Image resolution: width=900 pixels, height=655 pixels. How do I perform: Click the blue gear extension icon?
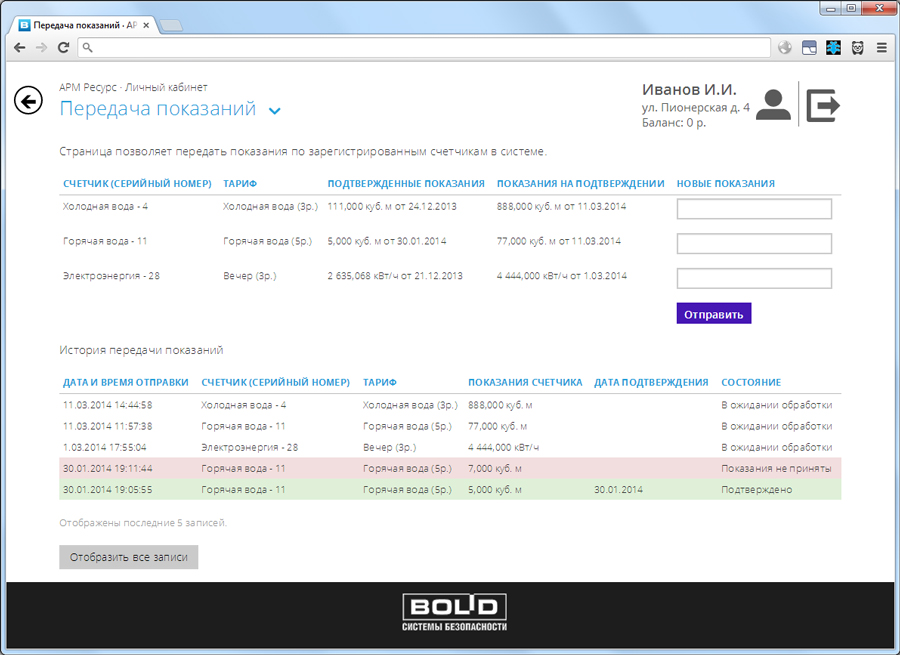833,47
